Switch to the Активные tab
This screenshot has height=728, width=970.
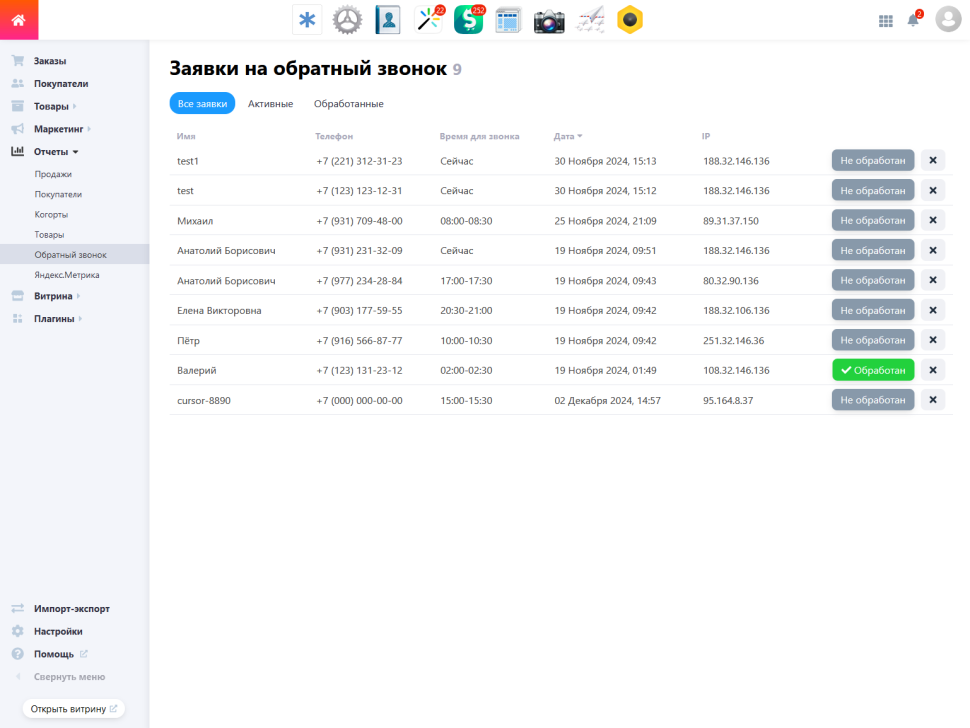[x=270, y=103]
